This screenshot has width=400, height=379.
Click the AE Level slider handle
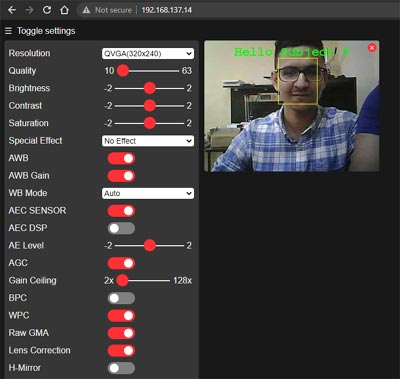150,246
